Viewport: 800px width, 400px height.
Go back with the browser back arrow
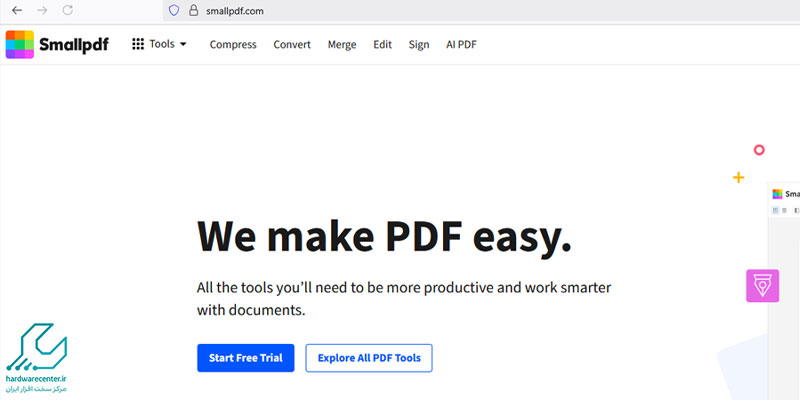(x=17, y=10)
